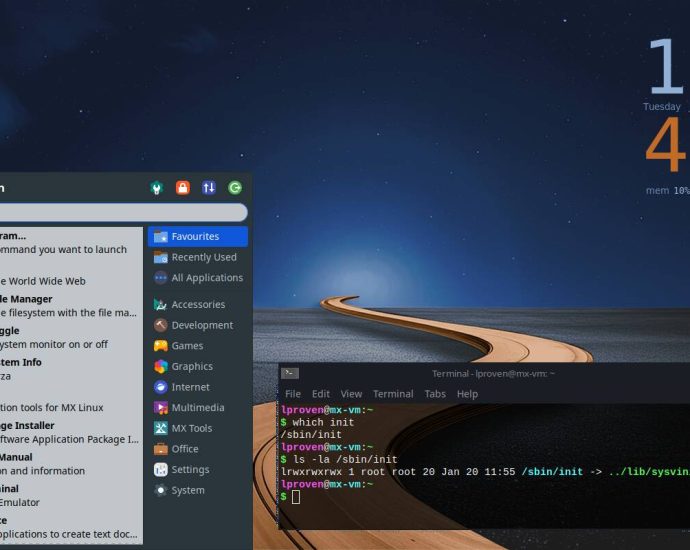This screenshot has width=690, height=550.
Task: Open the Terminal File menu
Action: [293, 394]
